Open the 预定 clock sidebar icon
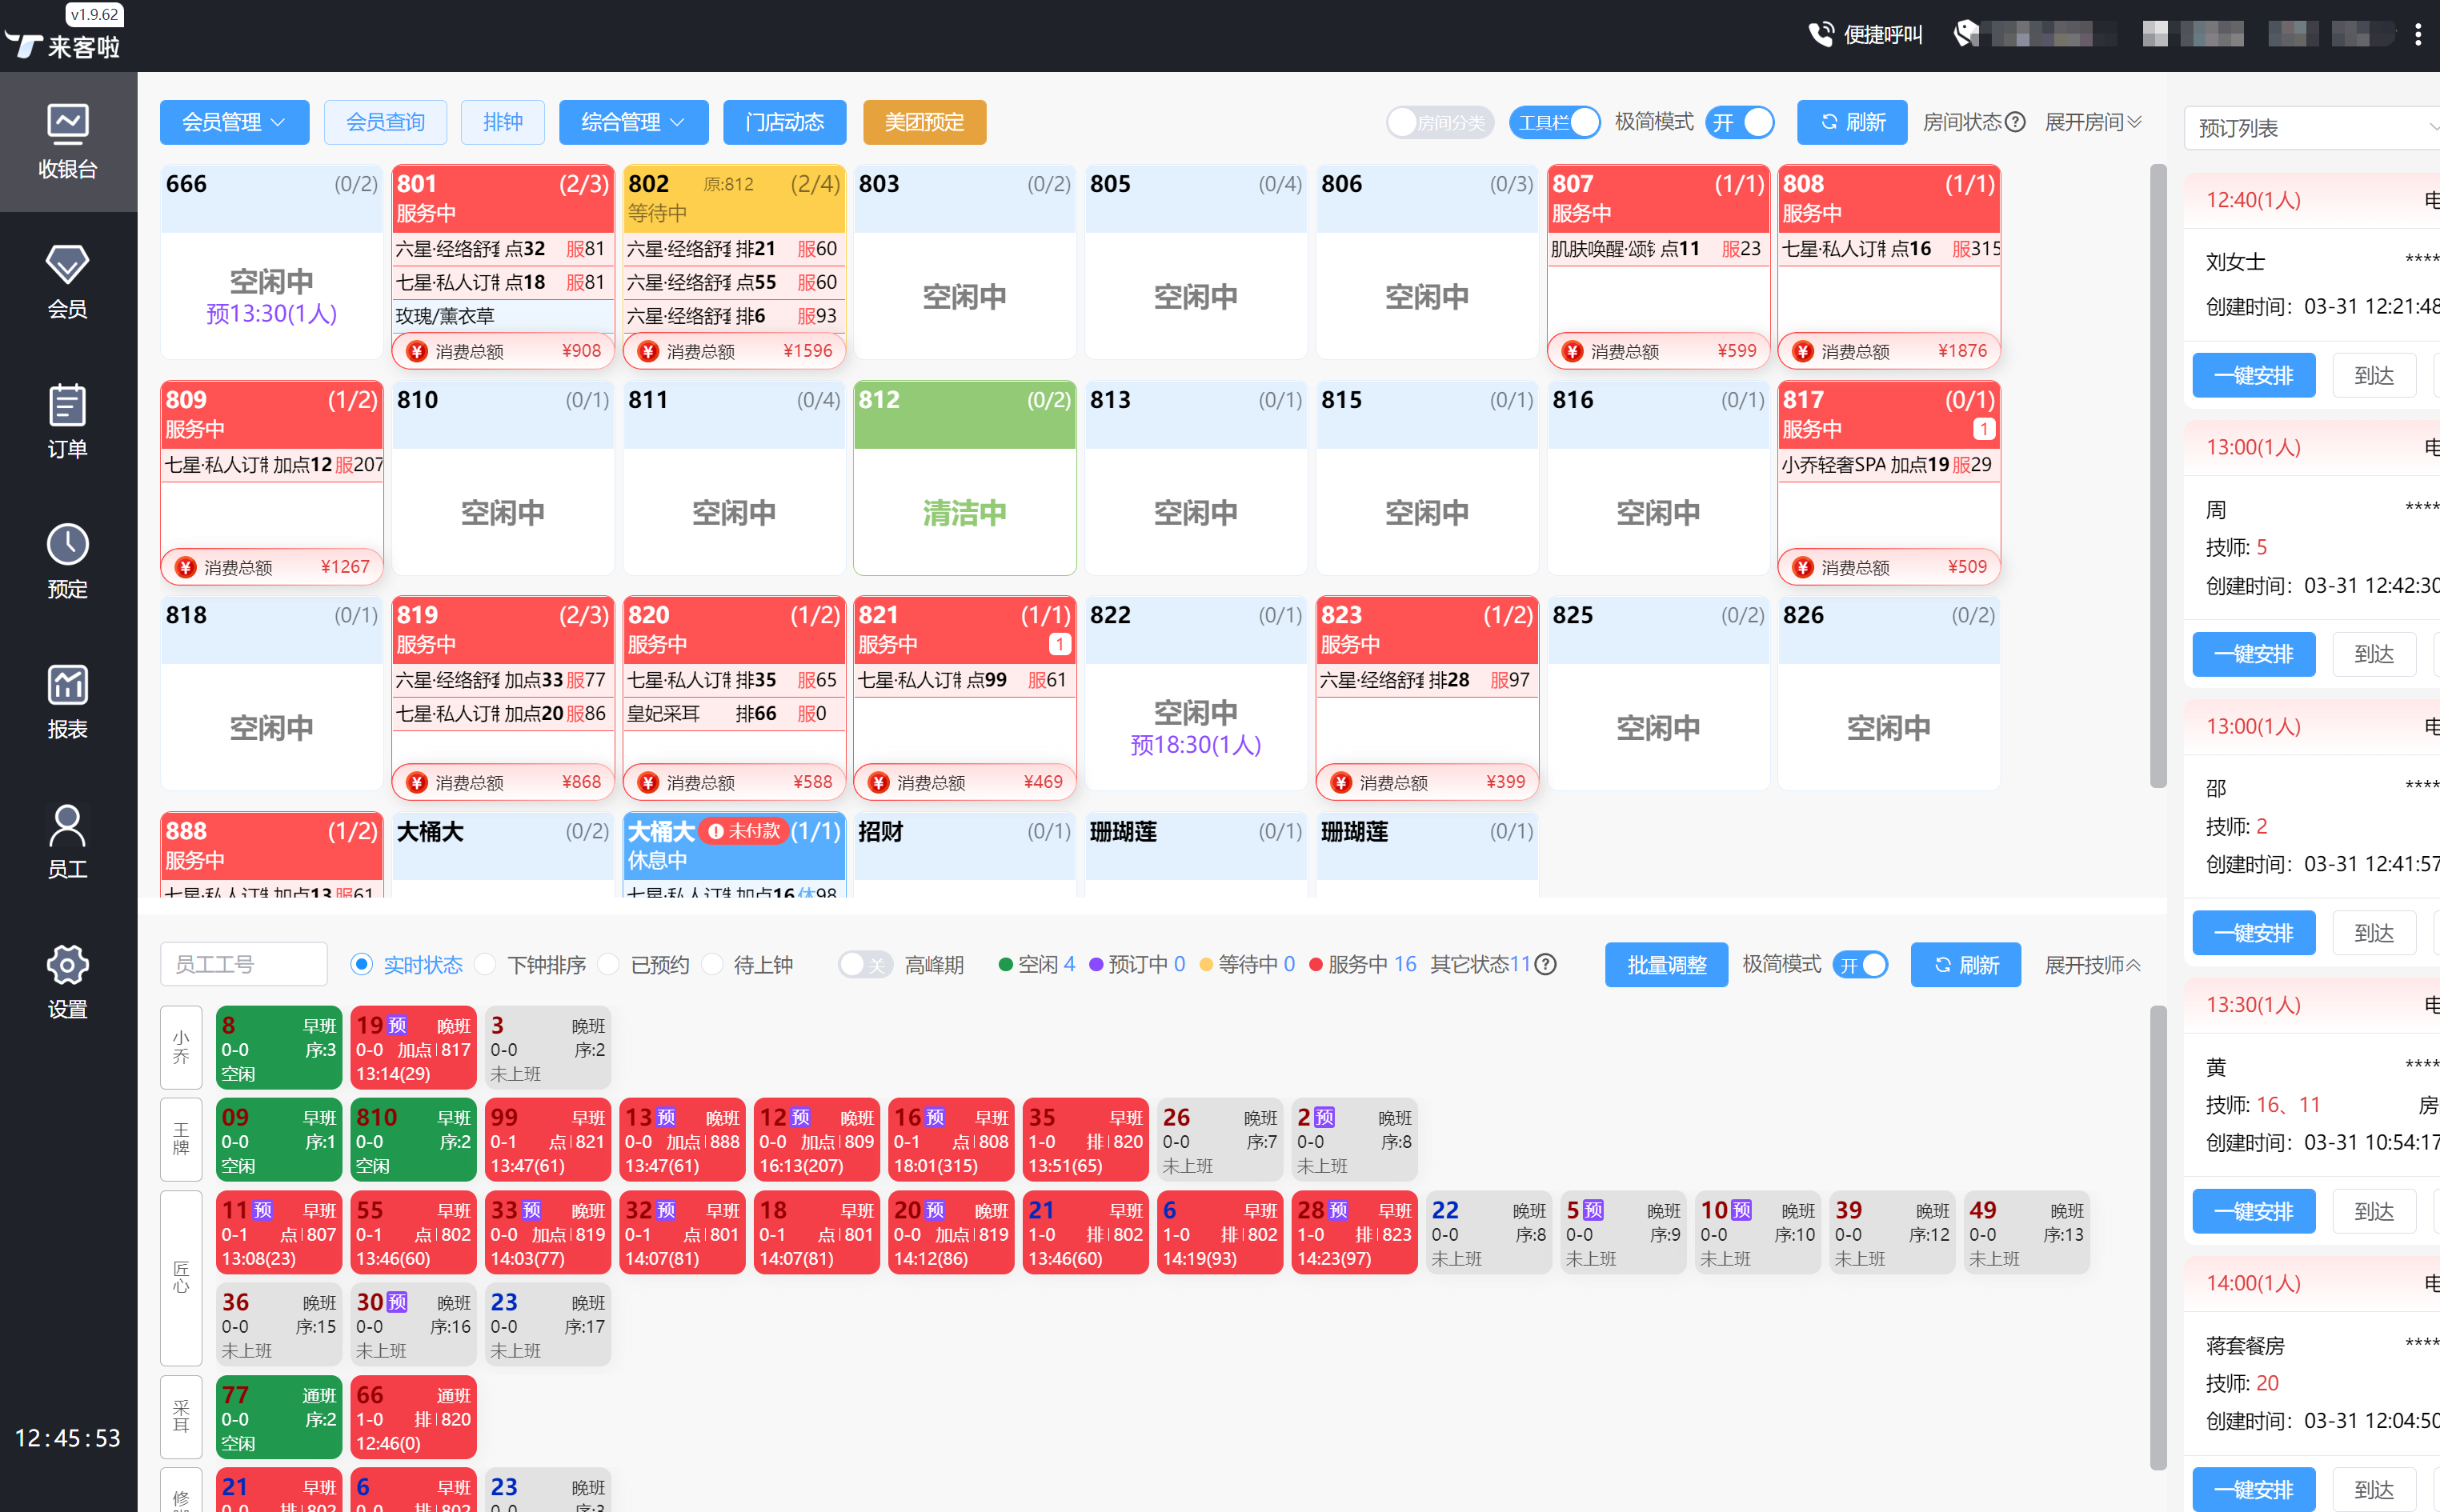The width and height of the screenshot is (2440, 1512). click(67, 546)
